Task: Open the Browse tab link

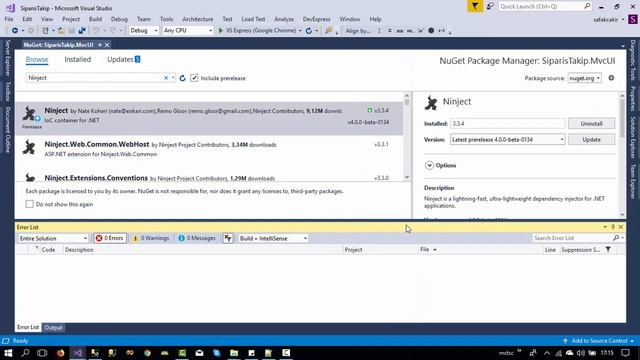Action: pos(37,60)
